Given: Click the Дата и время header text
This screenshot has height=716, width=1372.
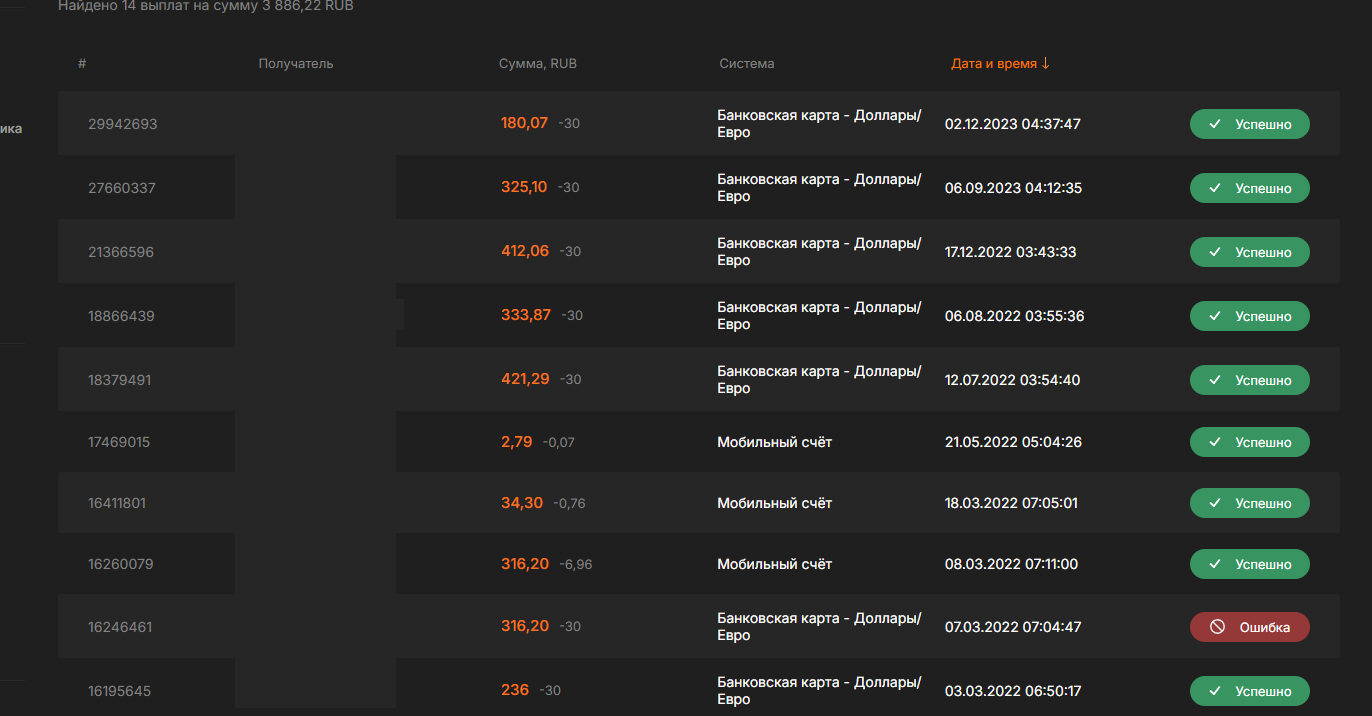Looking at the screenshot, I should click(x=994, y=64).
